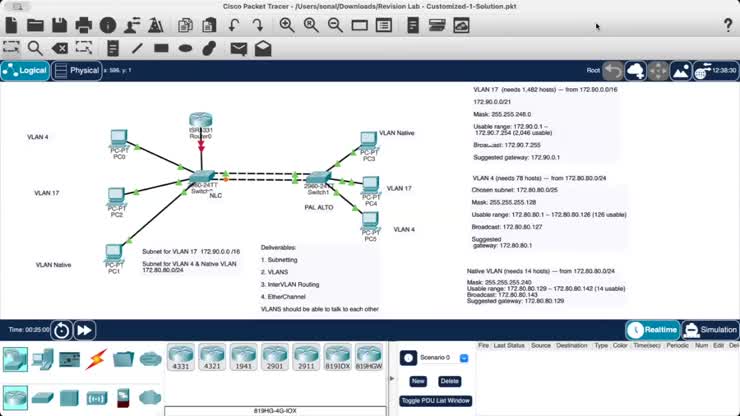Pick the 819IOX router model
The width and height of the screenshot is (740, 416).
pyautogui.click(x=337, y=357)
